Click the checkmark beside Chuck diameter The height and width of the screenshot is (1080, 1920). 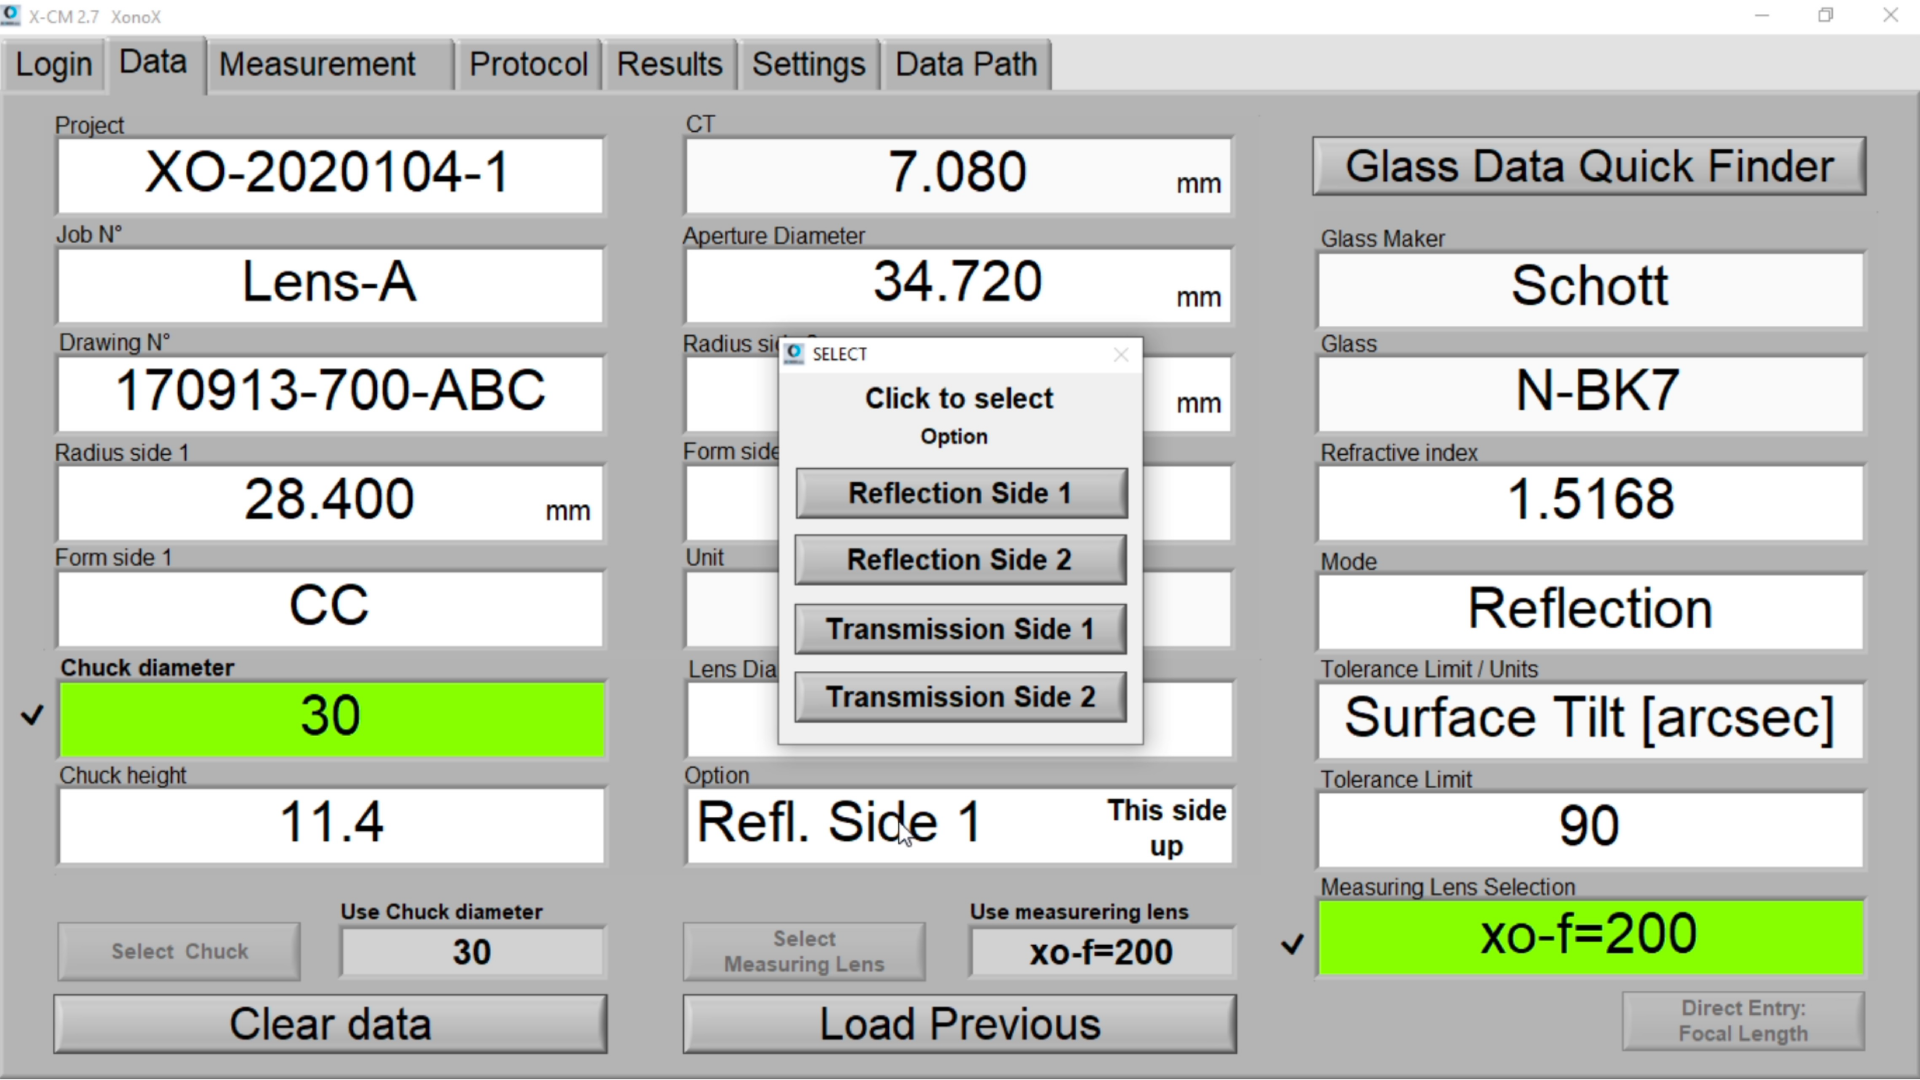click(x=33, y=715)
